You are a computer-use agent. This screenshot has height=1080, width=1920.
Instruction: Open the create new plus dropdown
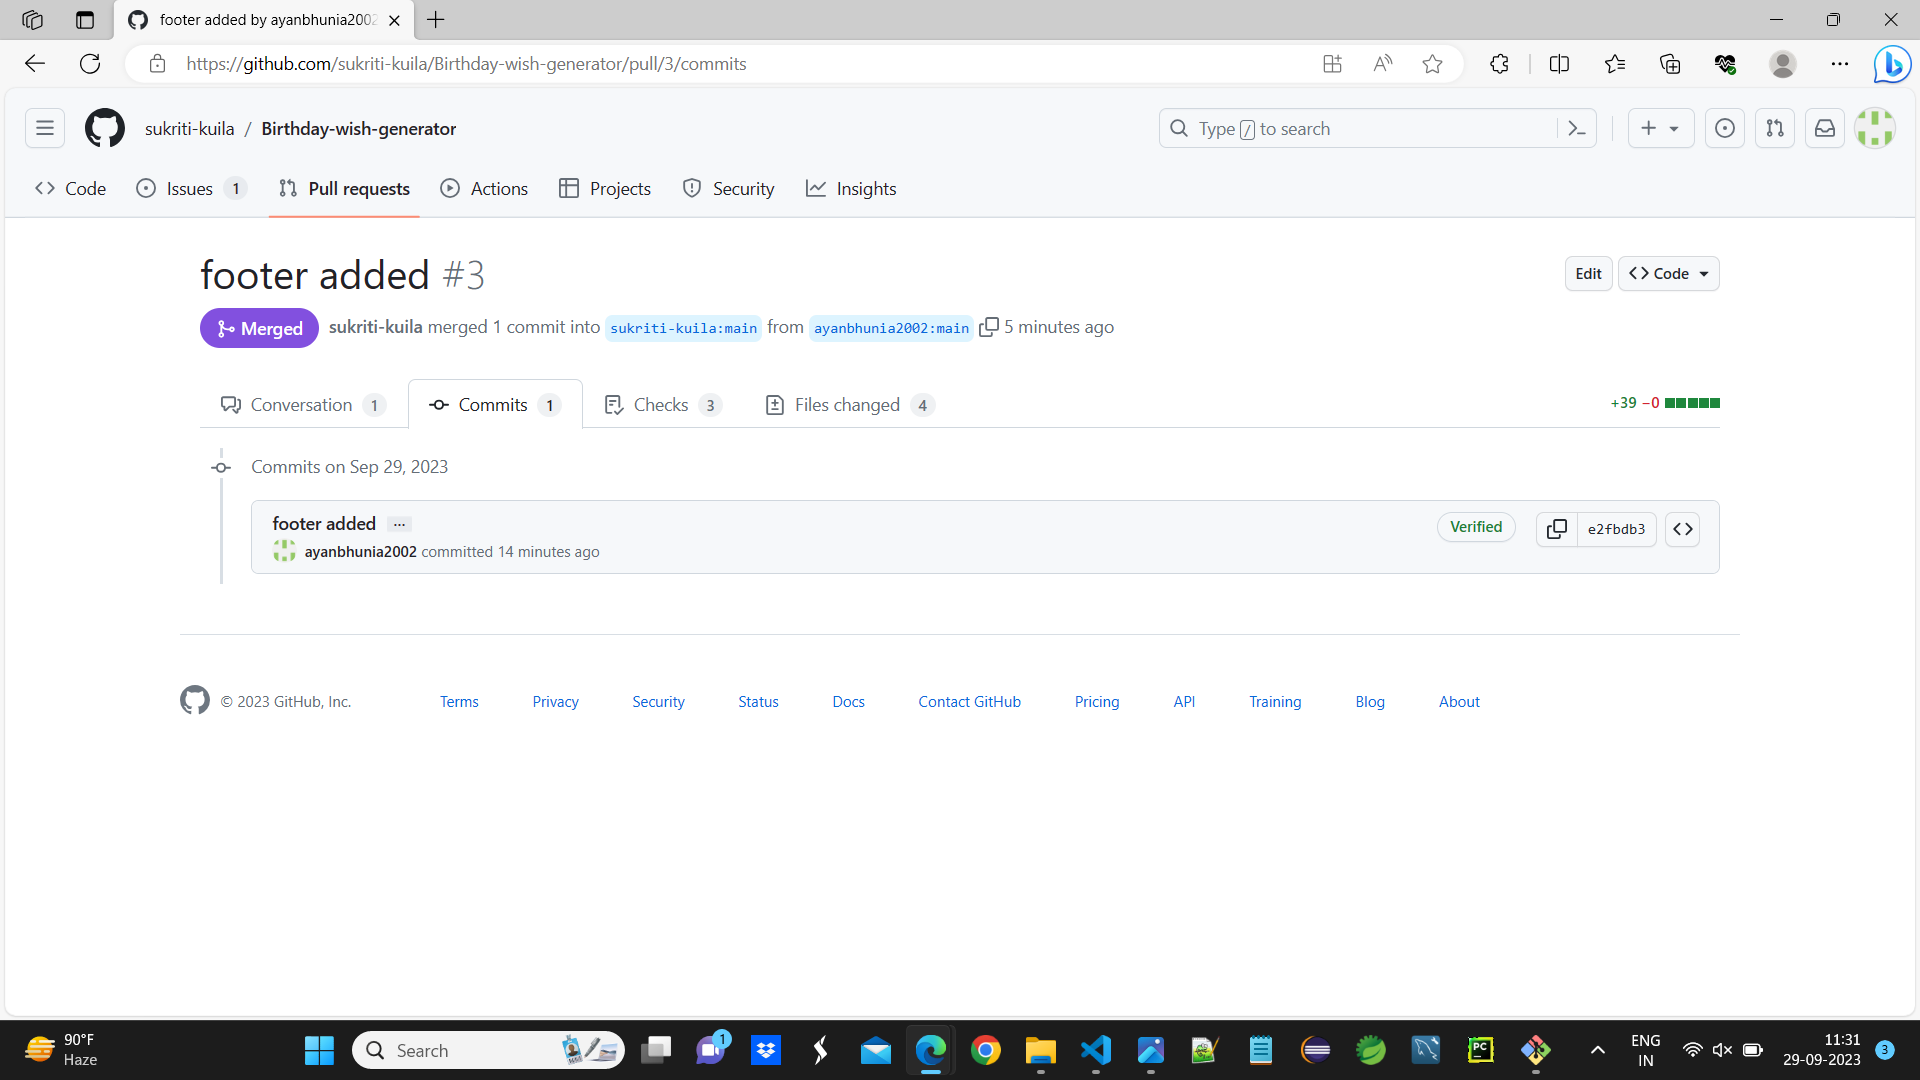pyautogui.click(x=1660, y=128)
